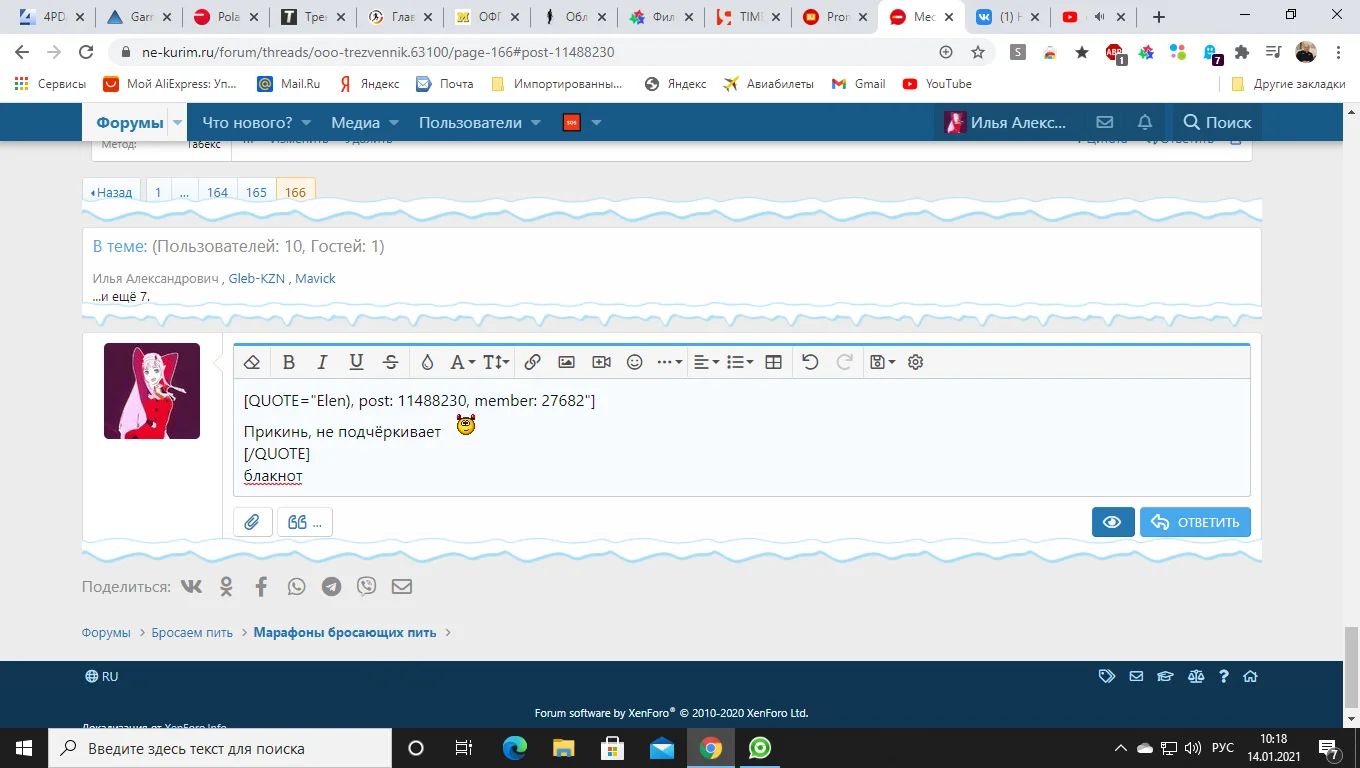This screenshot has width=1360, height=768.
Task: Bookmark this page with the star icon
Action: 978,52
